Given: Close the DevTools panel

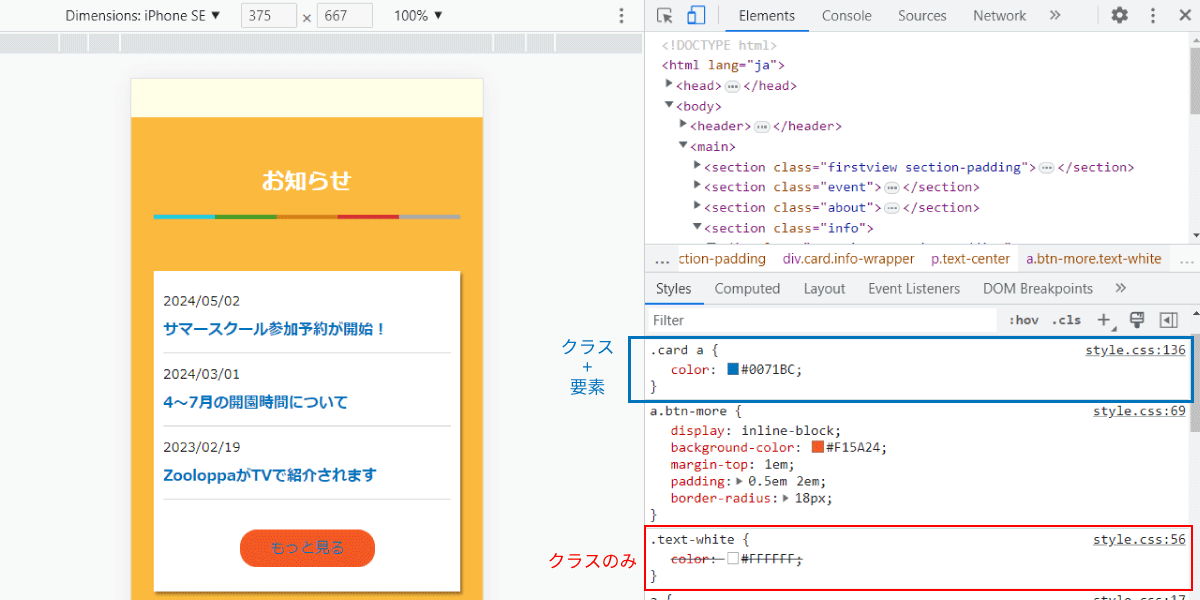Looking at the screenshot, I should point(1184,15).
